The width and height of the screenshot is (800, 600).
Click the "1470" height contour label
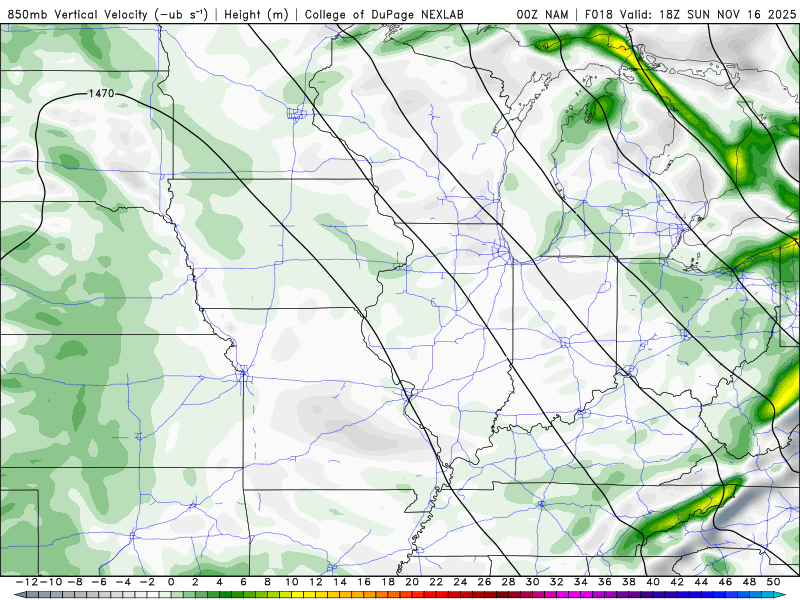(101, 93)
